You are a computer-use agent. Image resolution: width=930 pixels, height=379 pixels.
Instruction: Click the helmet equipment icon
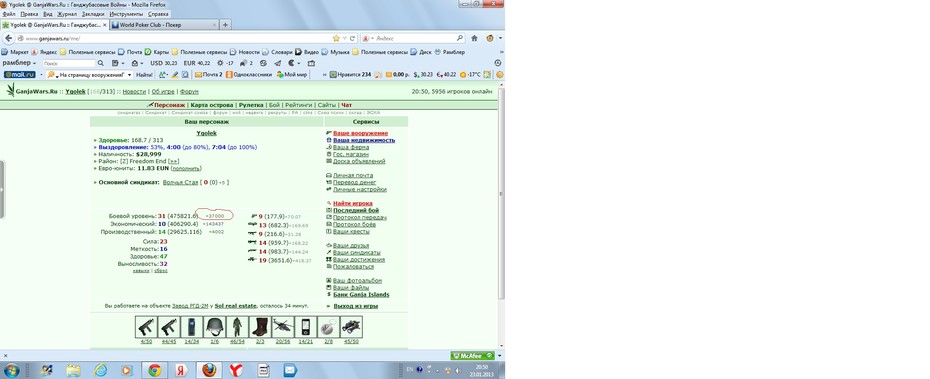point(214,327)
